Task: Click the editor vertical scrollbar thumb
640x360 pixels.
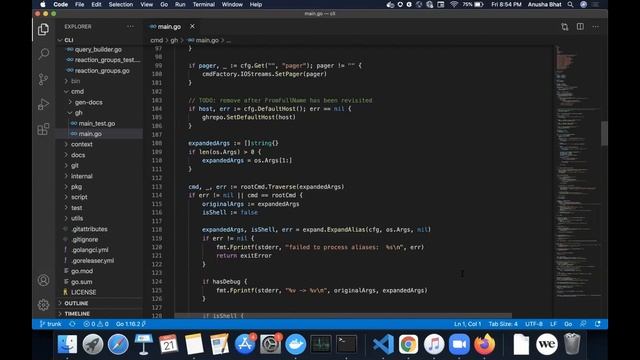Action: click(604, 133)
